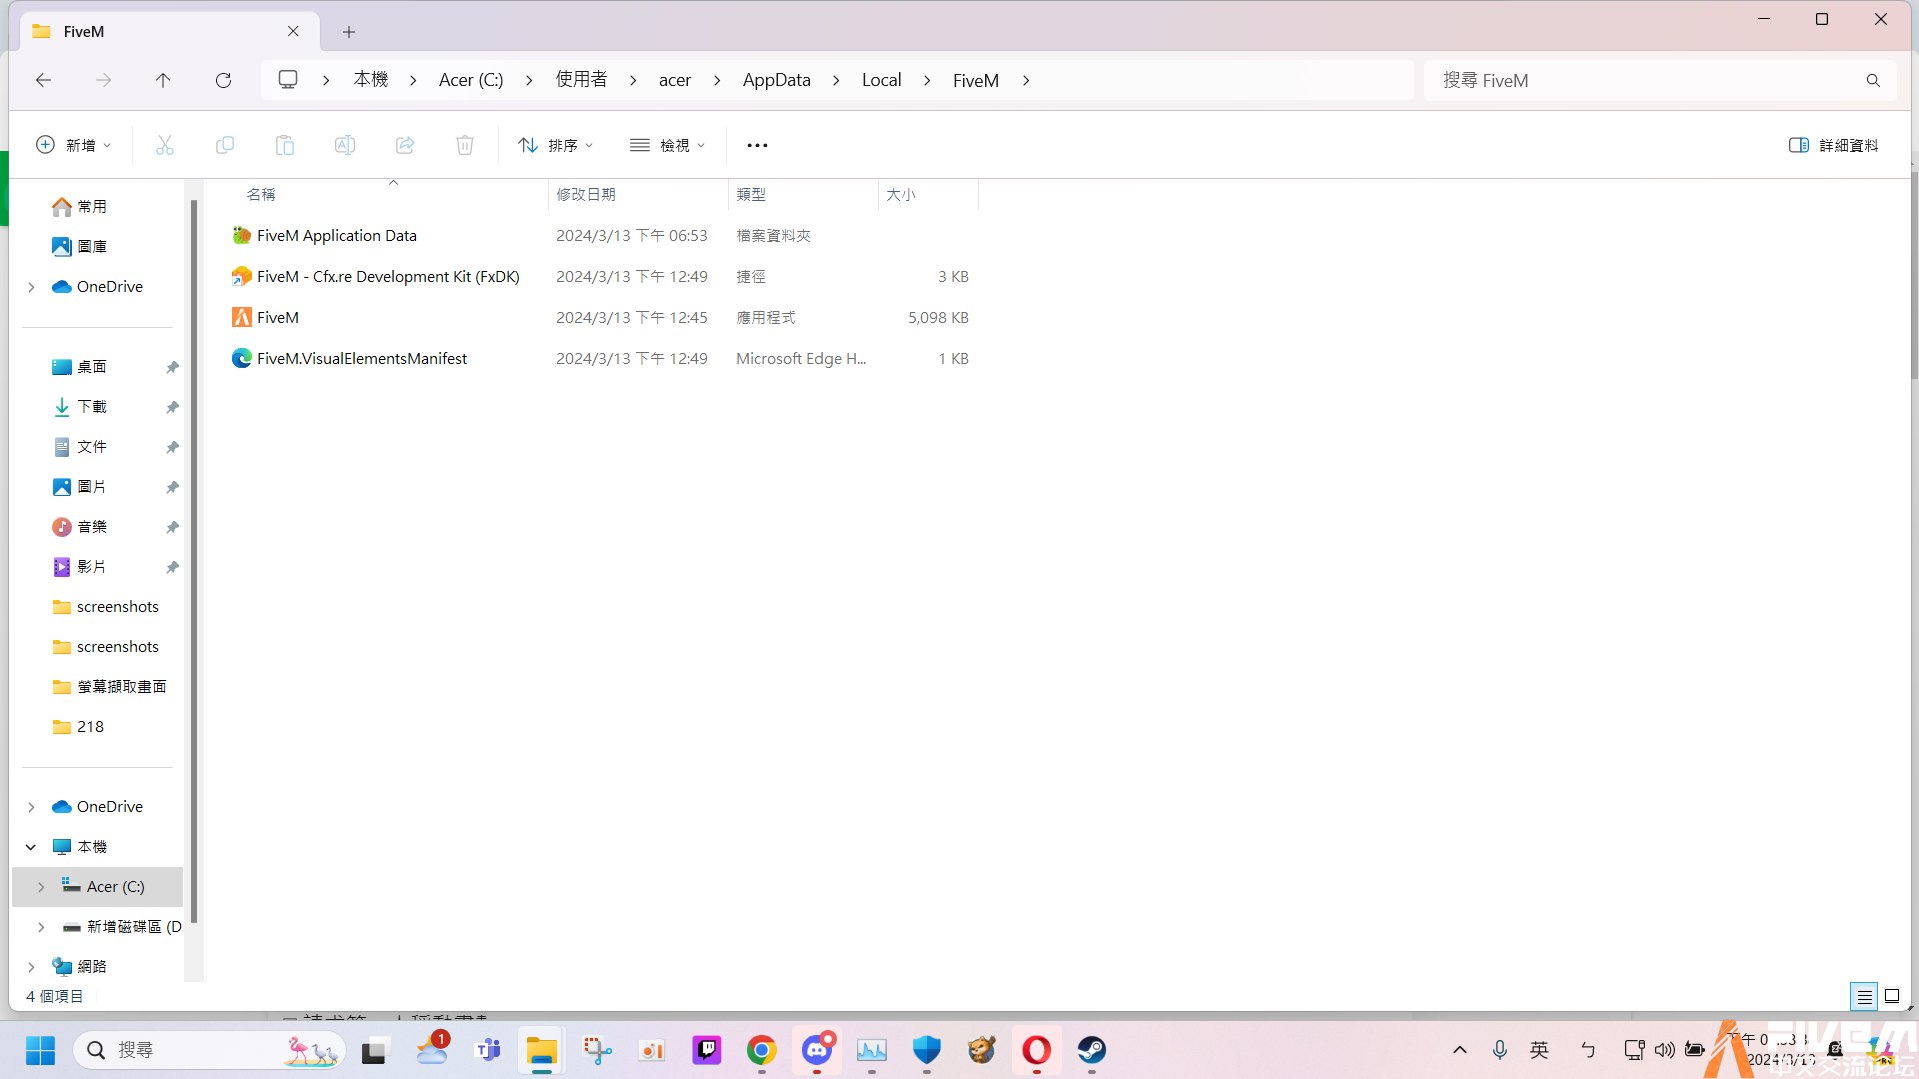Open 桌面 in the sidebar
Image resolution: width=1919 pixels, height=1079 pixels.
92,367
